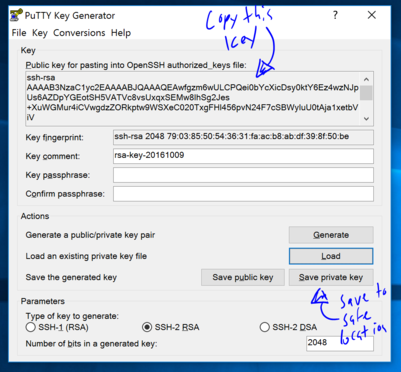
Task: Click the 'Key fingerprint:' label
Action: (55, 137)
